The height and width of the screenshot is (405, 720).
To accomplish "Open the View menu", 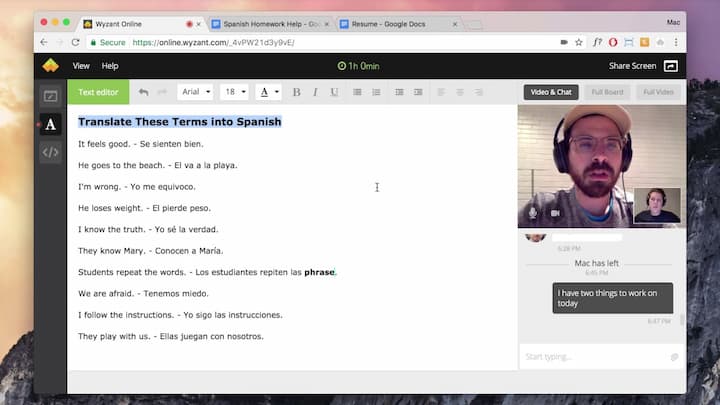I will pyautogui.click(x=81, y=66).
